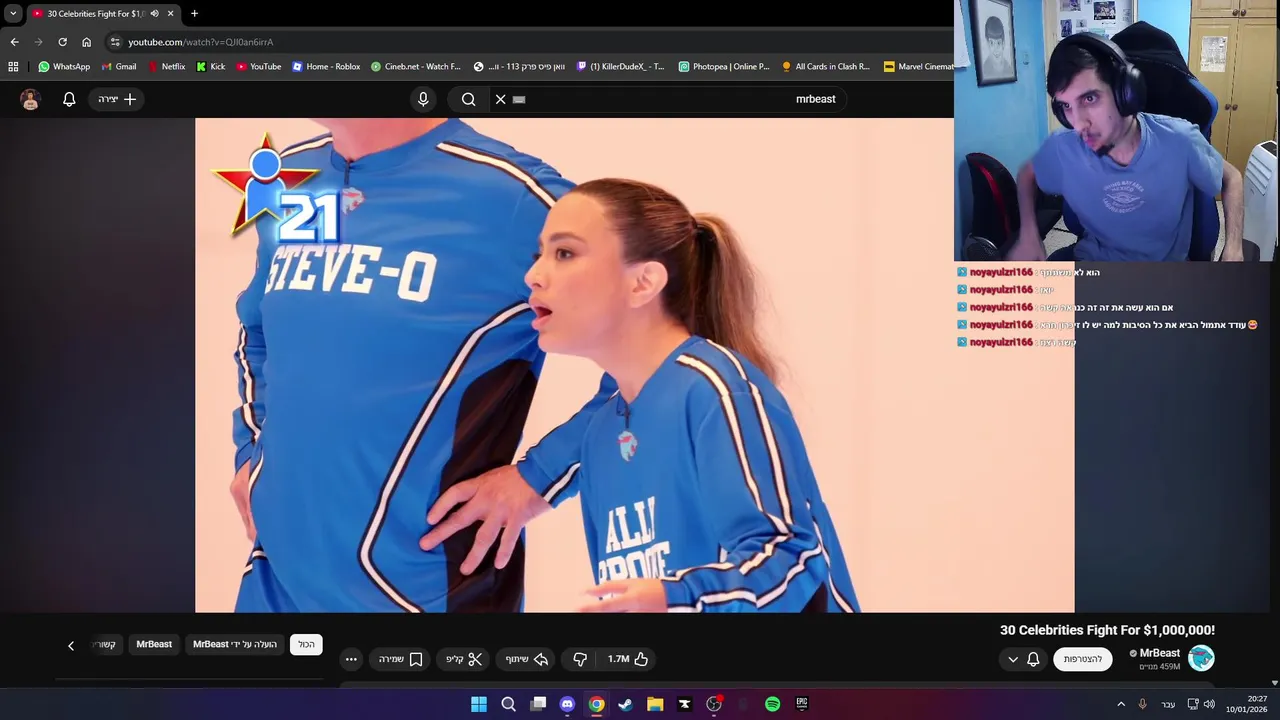1280x720 pixels.
Task: Open the Photopea bookmark
Action: 724,67
